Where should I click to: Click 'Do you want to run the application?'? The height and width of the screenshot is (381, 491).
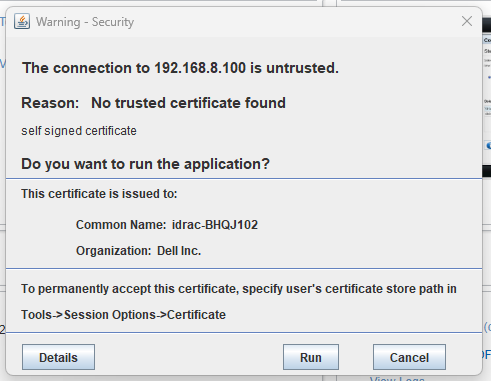[x=145, y=164]
